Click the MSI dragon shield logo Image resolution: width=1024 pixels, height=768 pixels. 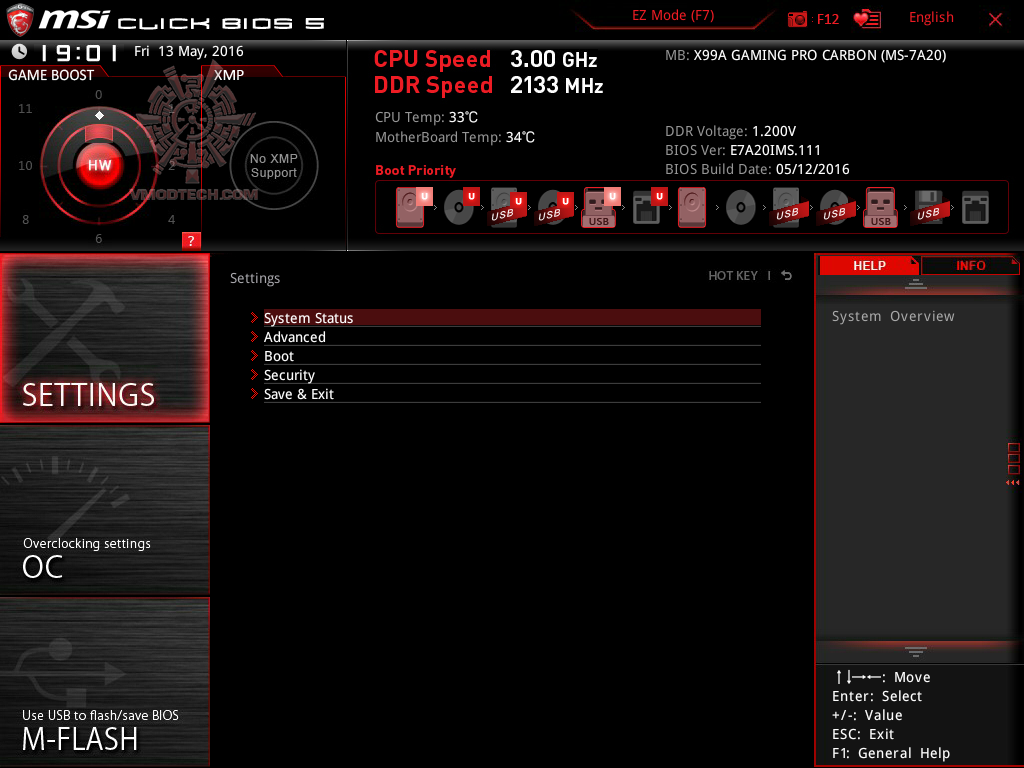pos(20,20)
